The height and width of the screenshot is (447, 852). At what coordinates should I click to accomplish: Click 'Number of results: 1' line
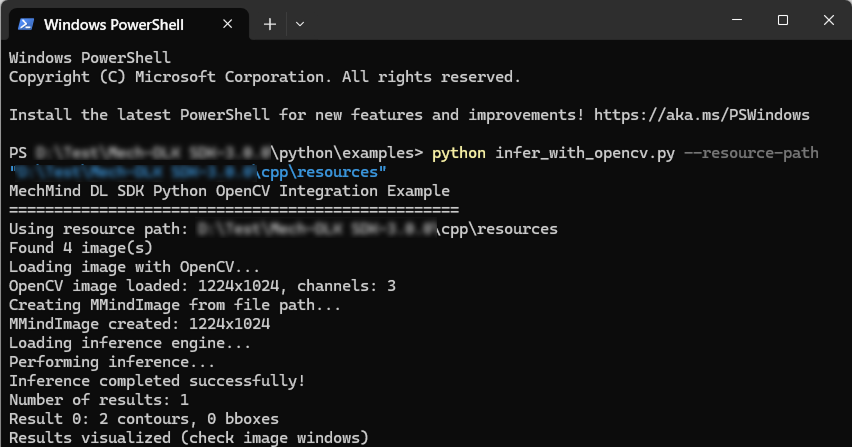pos(99,400)
